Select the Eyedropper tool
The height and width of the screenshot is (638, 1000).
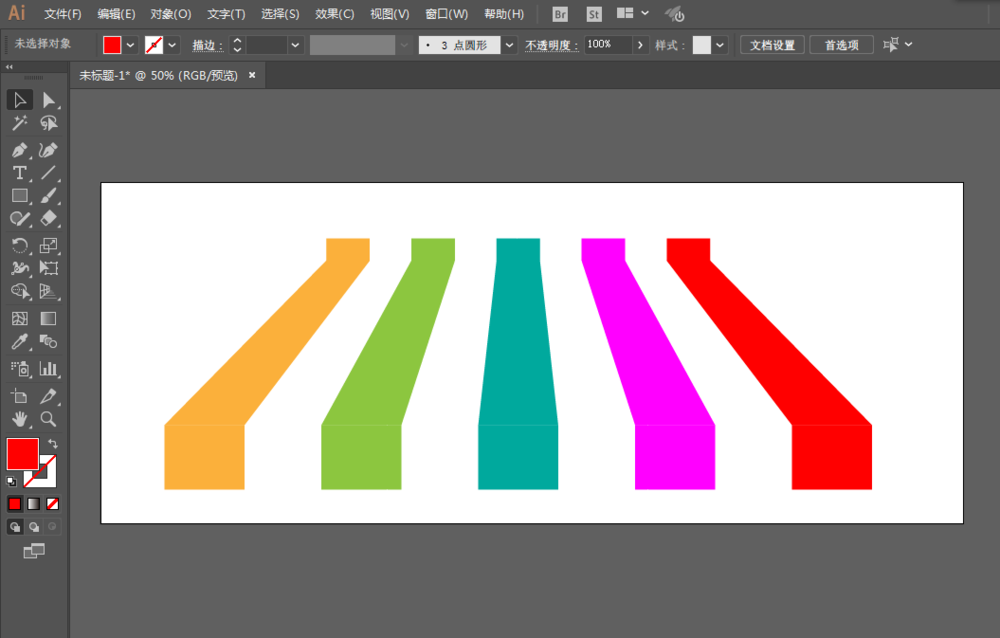[x=20, y=341]
